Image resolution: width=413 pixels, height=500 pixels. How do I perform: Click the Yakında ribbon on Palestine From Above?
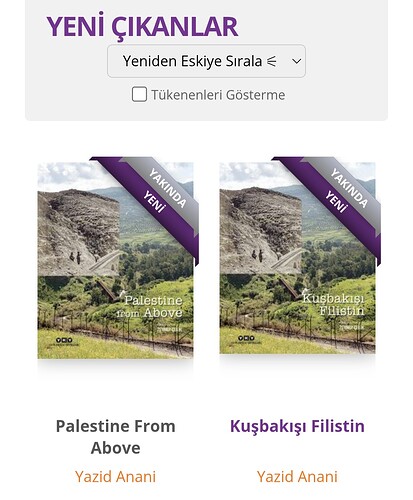(167, 188)
